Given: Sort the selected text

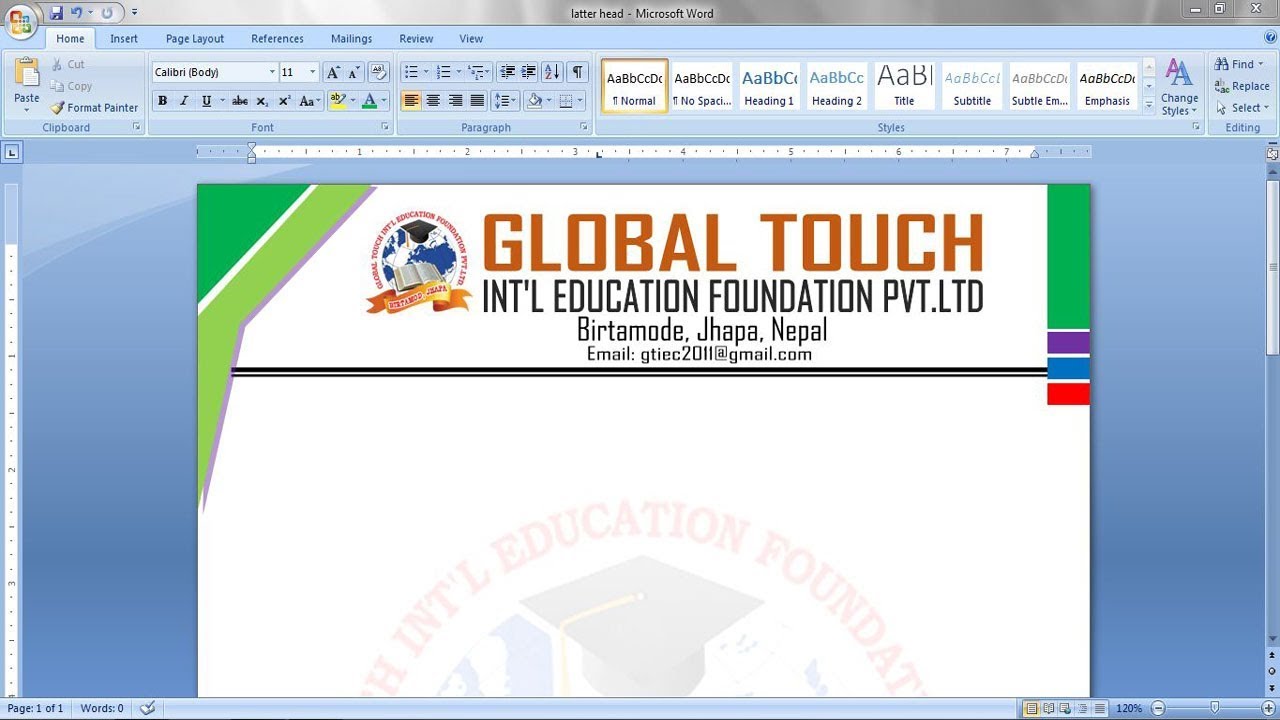Looking at the screenshot, I should click(552, 72).
